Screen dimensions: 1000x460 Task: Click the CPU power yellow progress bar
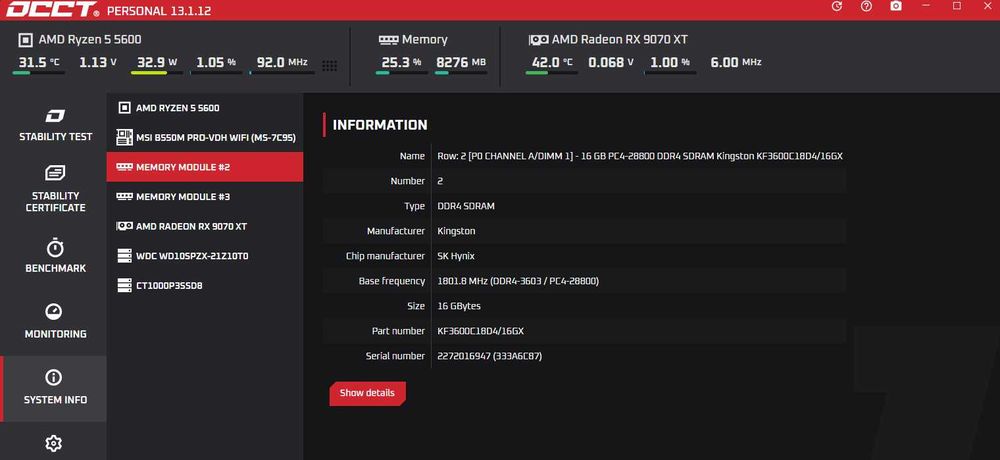(x=157, y=73)
